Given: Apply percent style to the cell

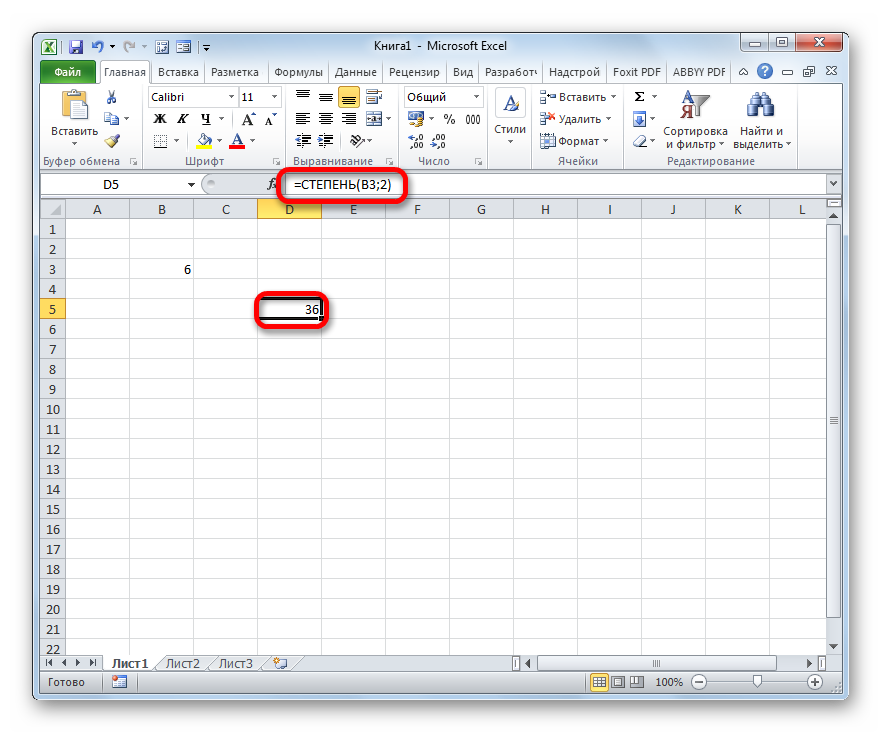Looking at the screenshot, I should tap(448, 119).
